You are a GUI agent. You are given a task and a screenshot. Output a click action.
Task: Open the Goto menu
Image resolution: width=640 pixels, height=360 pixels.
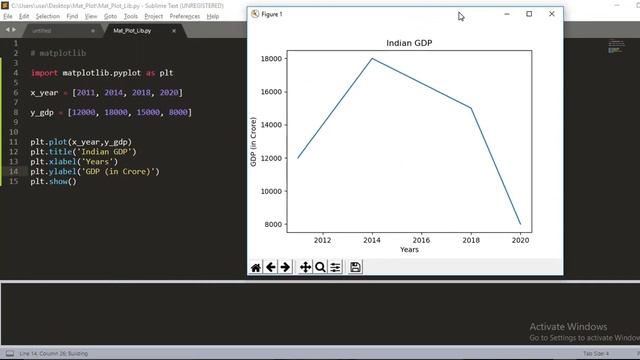[x=110, y=16]
